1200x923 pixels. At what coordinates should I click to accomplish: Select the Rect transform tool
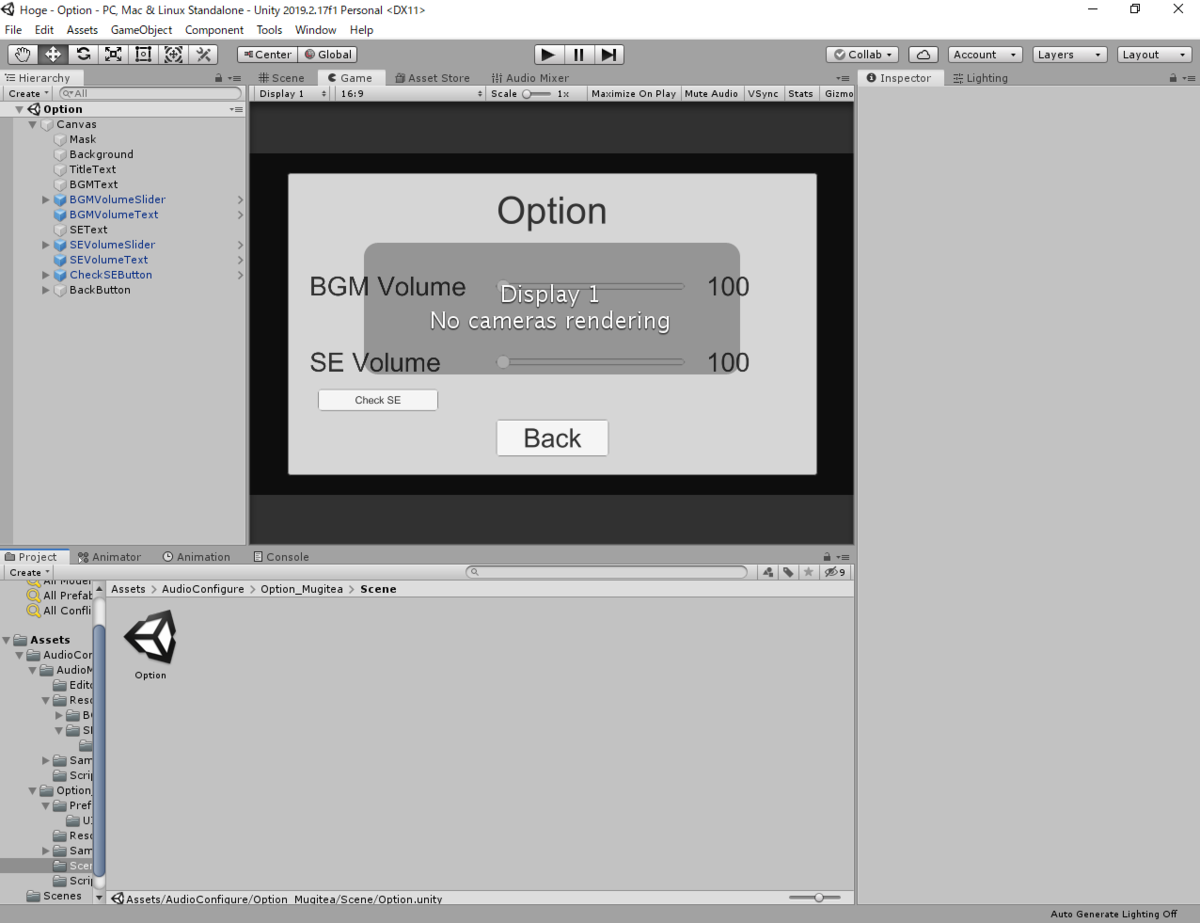click(x=143, y=54)
